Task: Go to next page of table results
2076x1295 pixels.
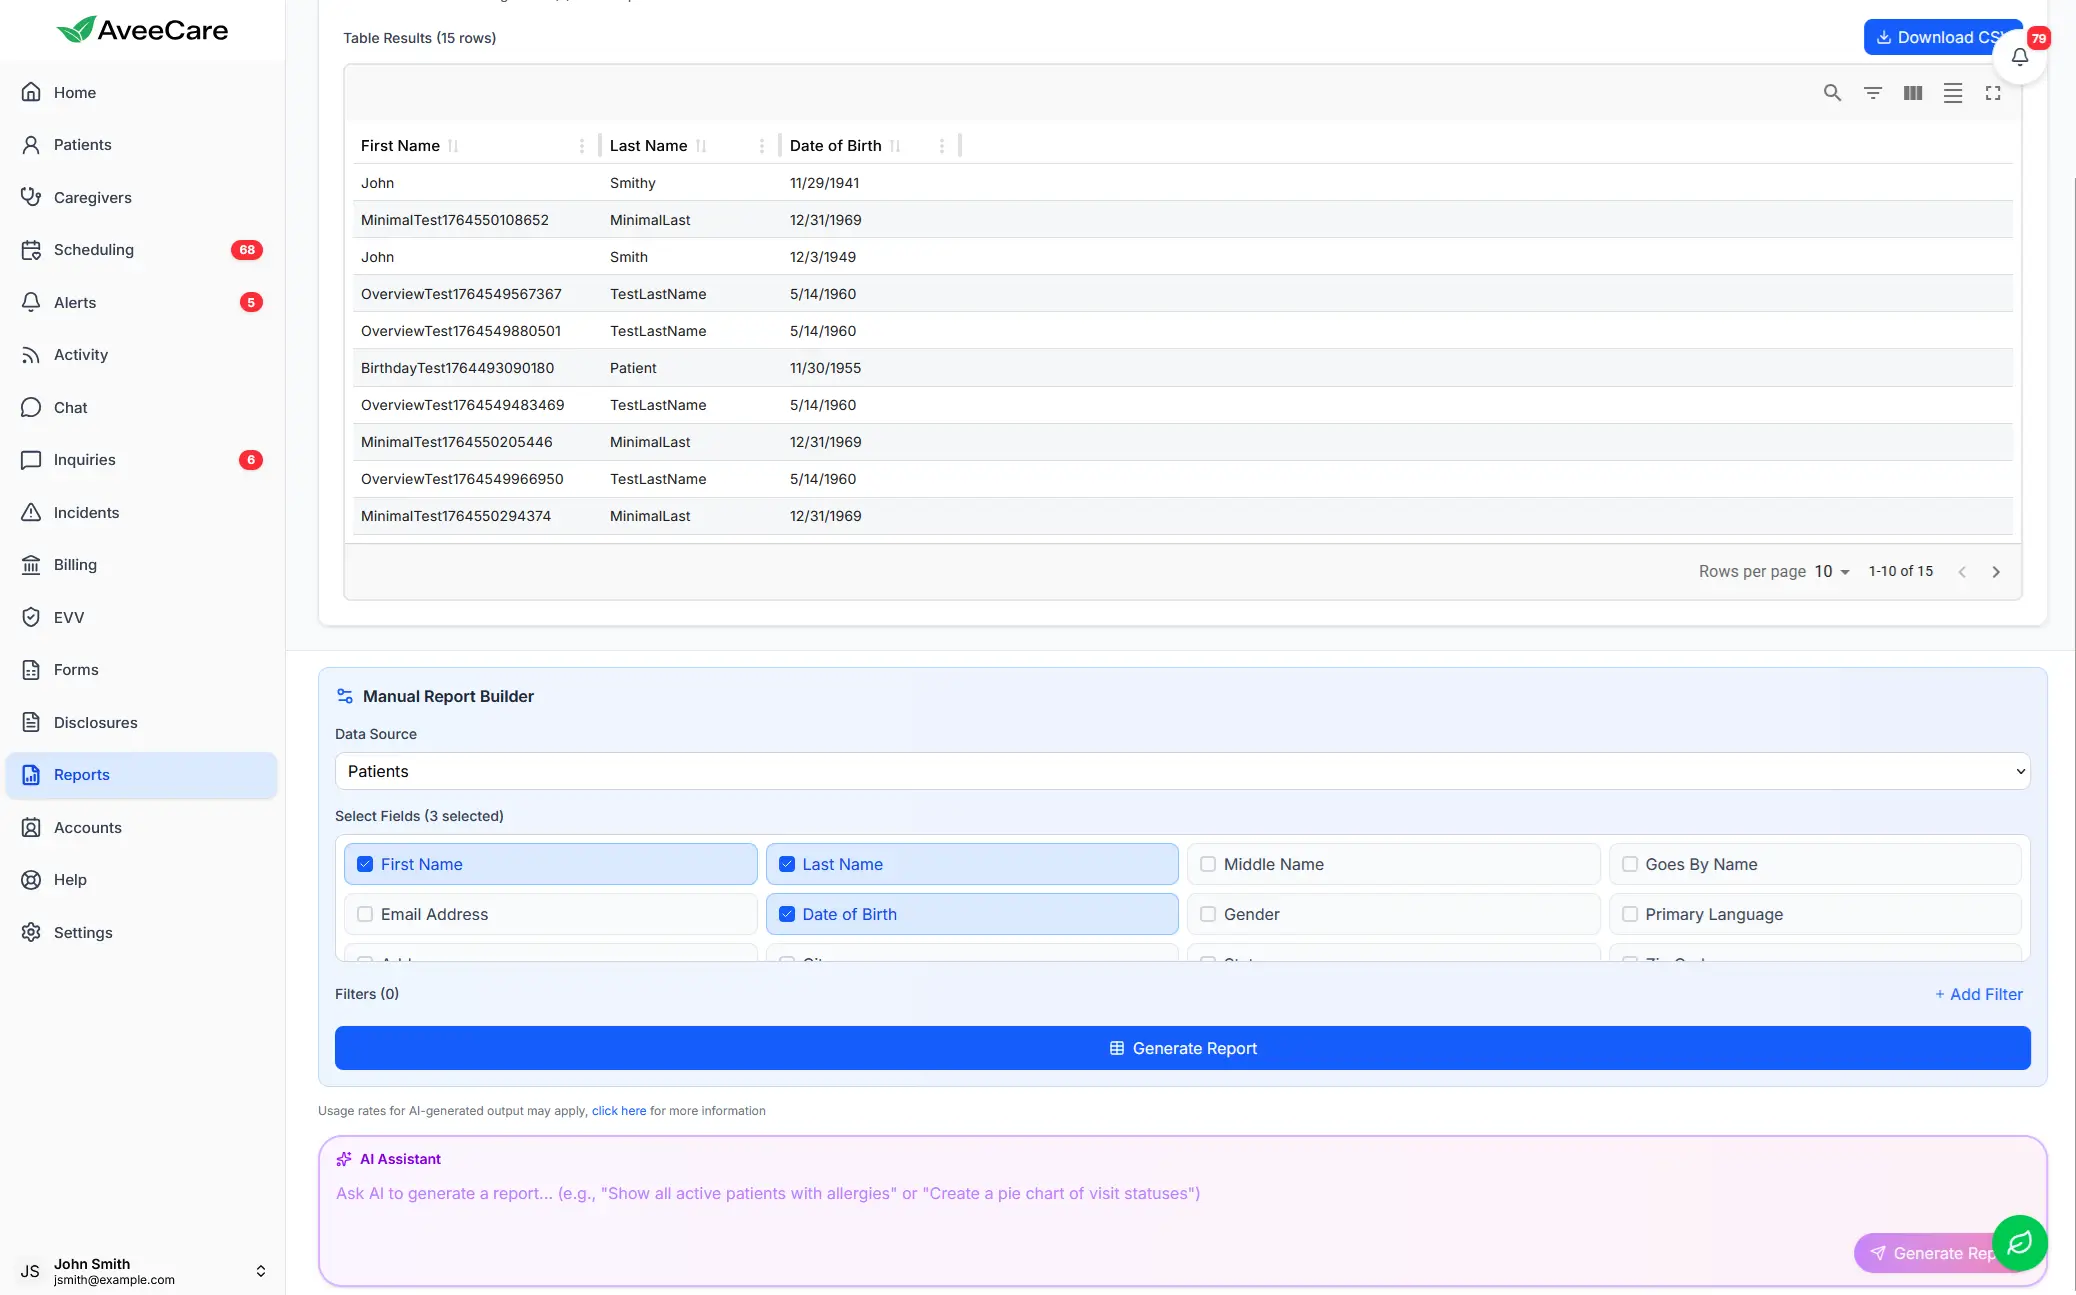Action: (x=1996, y=571)
